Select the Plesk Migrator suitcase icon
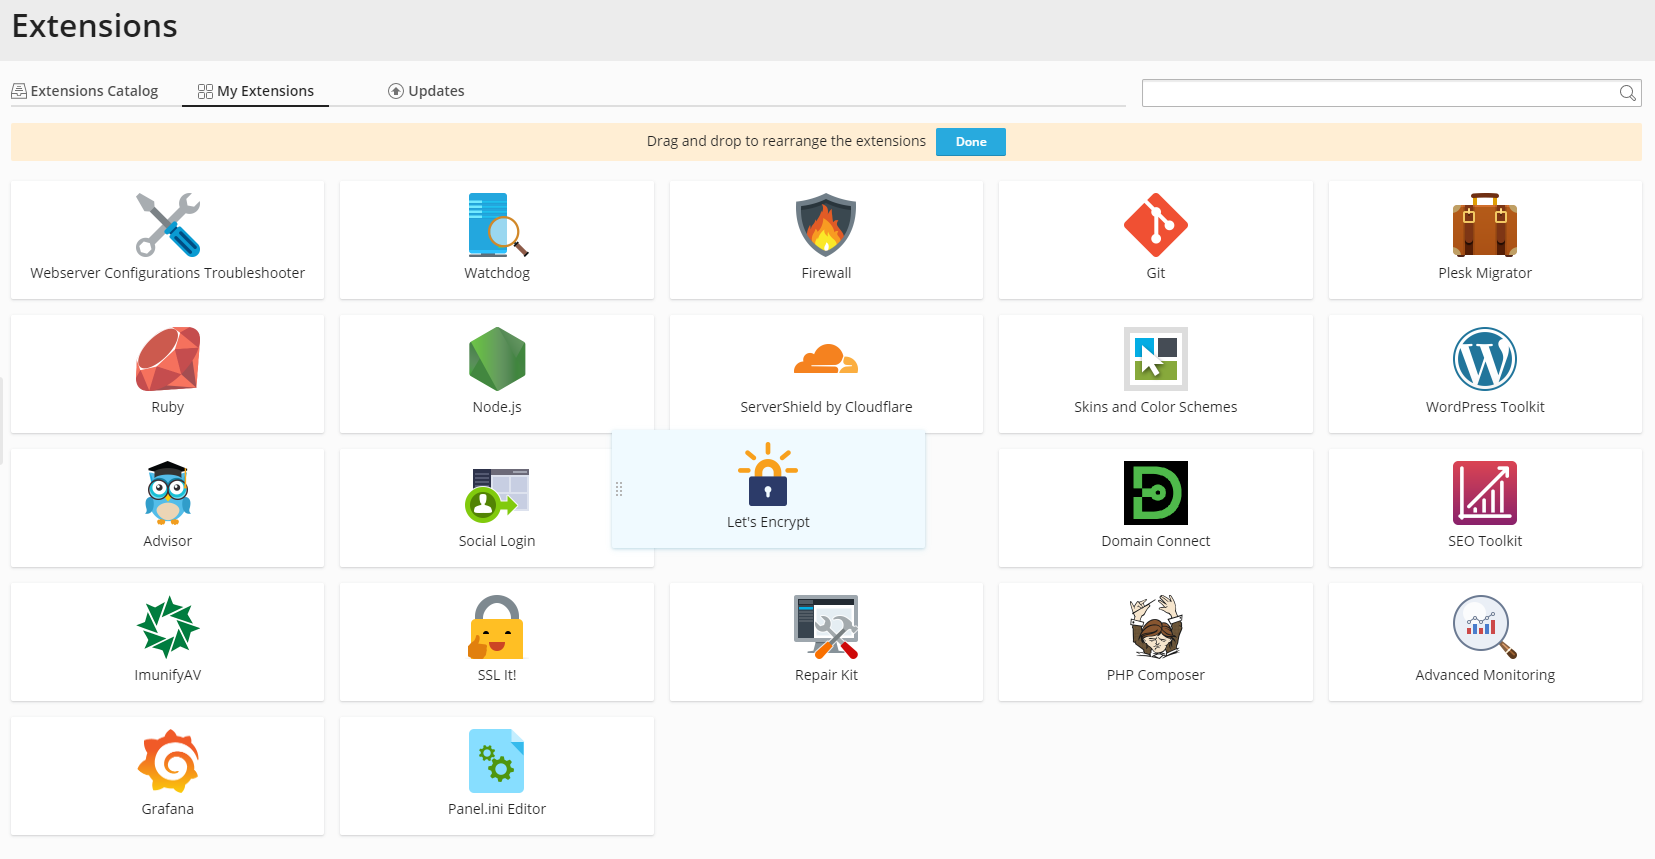This screenshot has width=1655, height=859. tap(1484, 225)
